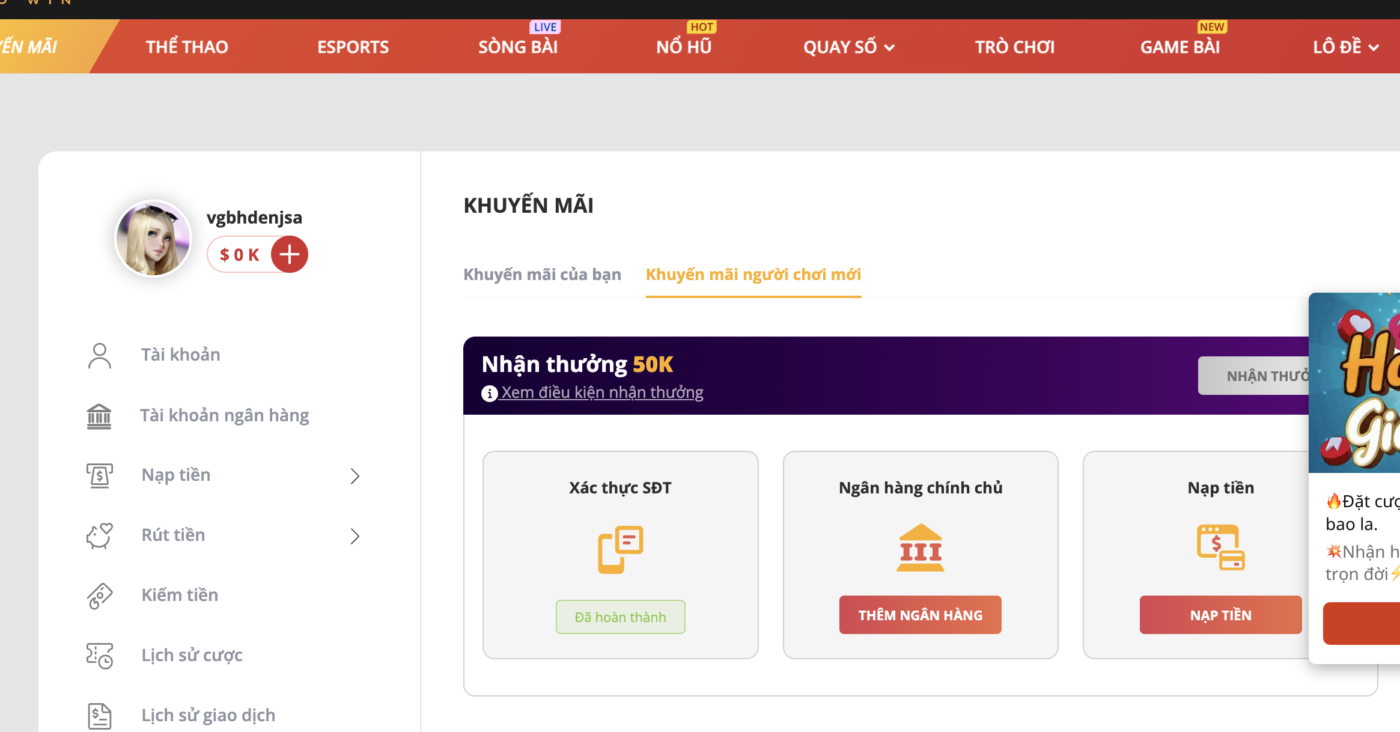Viewport: 1400px width, 732px height.
Task: Open the LÔ ĐỀ dropdown menu
Action: 1346,47
